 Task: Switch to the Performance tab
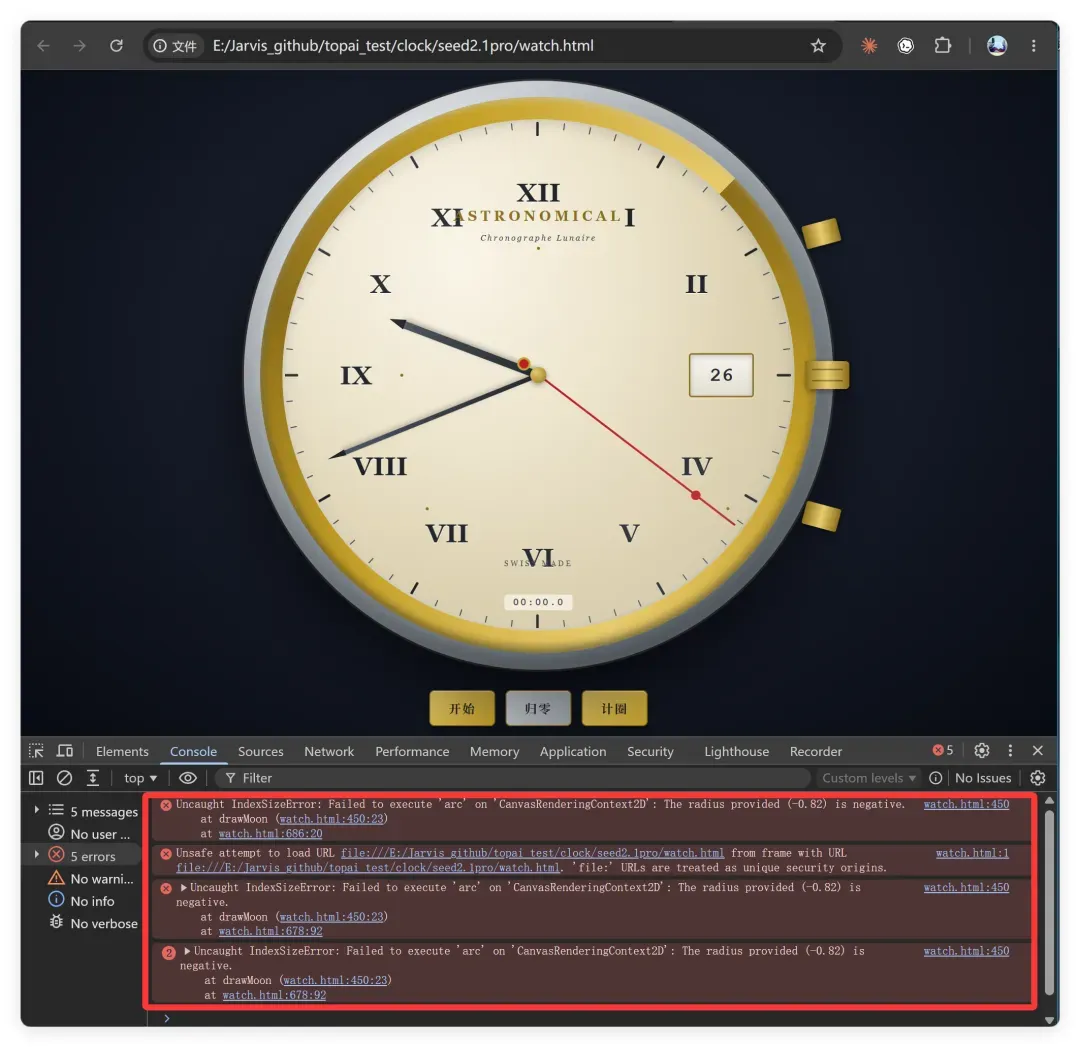pyautogui.click(x=412, y=751)
